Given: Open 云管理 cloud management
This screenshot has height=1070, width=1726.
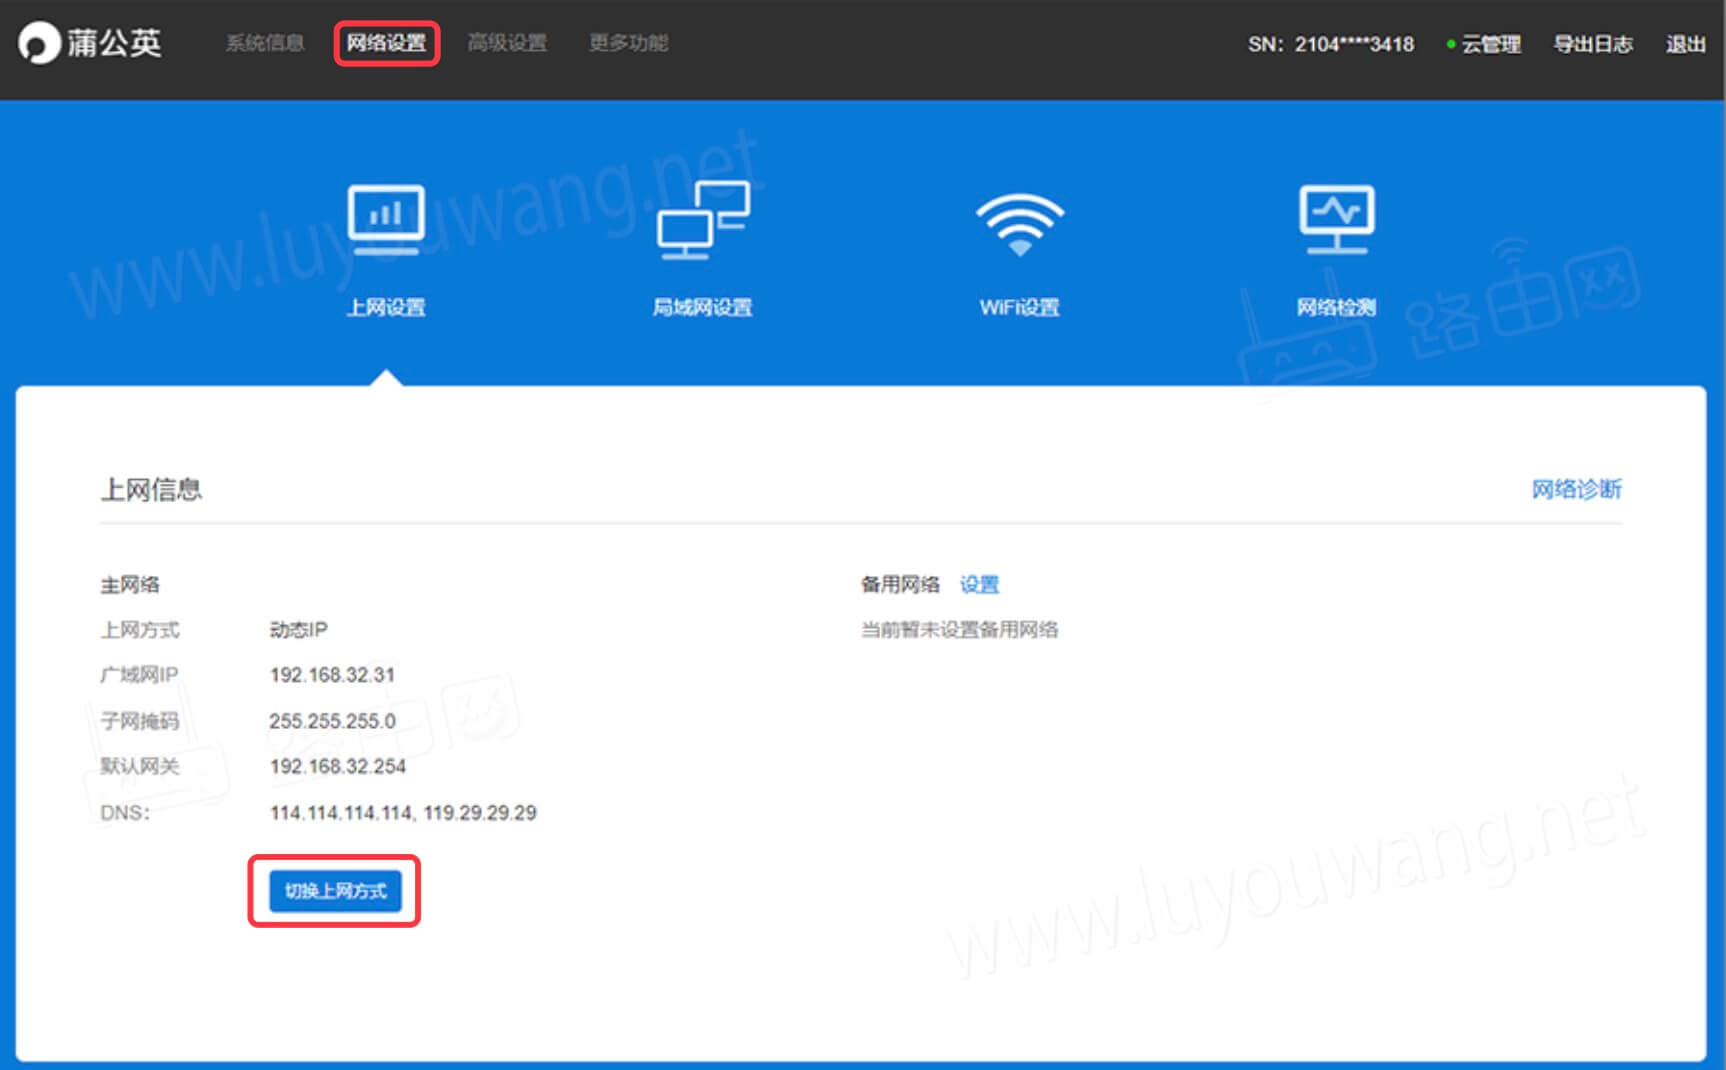Looking at the screenshot, I should tap(1490, 44).
